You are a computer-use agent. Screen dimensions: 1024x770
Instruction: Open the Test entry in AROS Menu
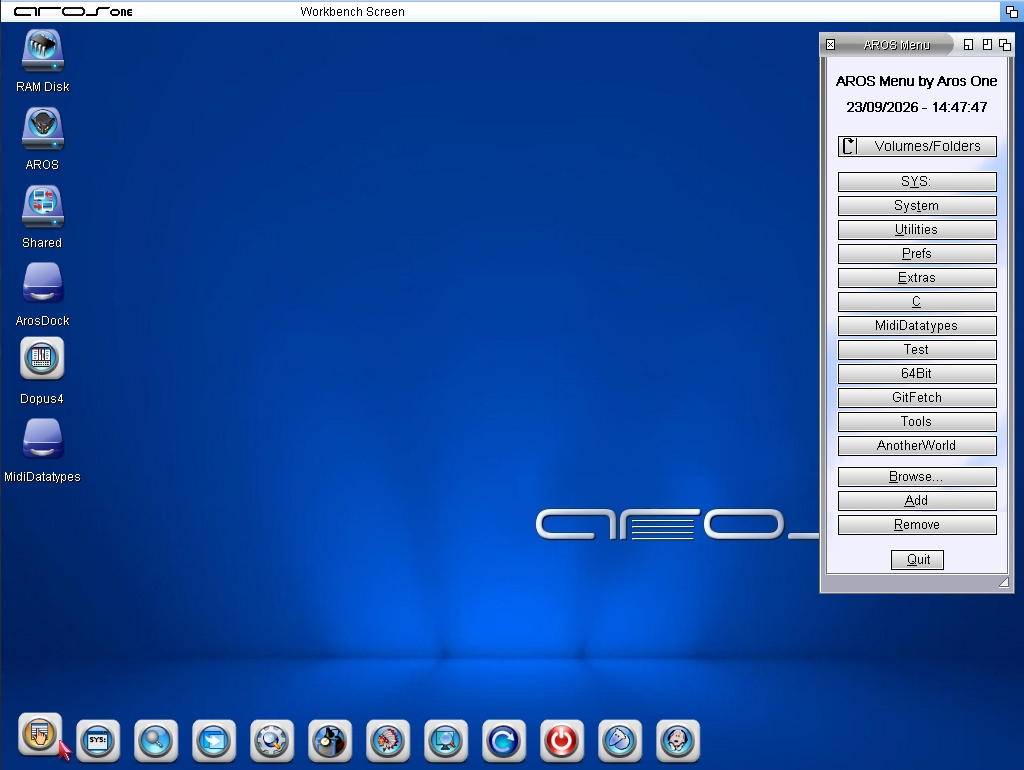click(x=917, y=350)
